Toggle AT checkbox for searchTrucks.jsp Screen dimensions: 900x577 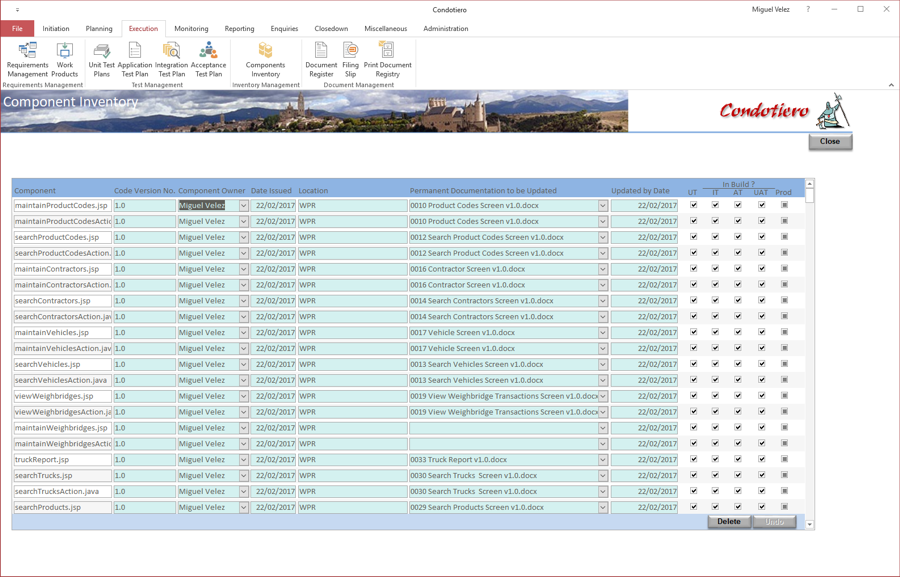click(738, 475)
